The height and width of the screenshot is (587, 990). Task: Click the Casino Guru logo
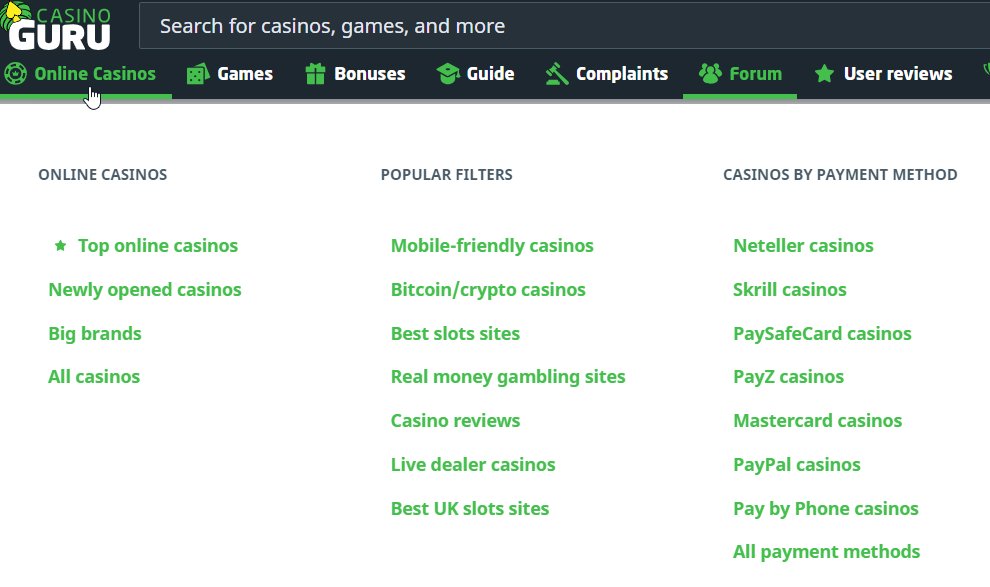click(57, 27)
